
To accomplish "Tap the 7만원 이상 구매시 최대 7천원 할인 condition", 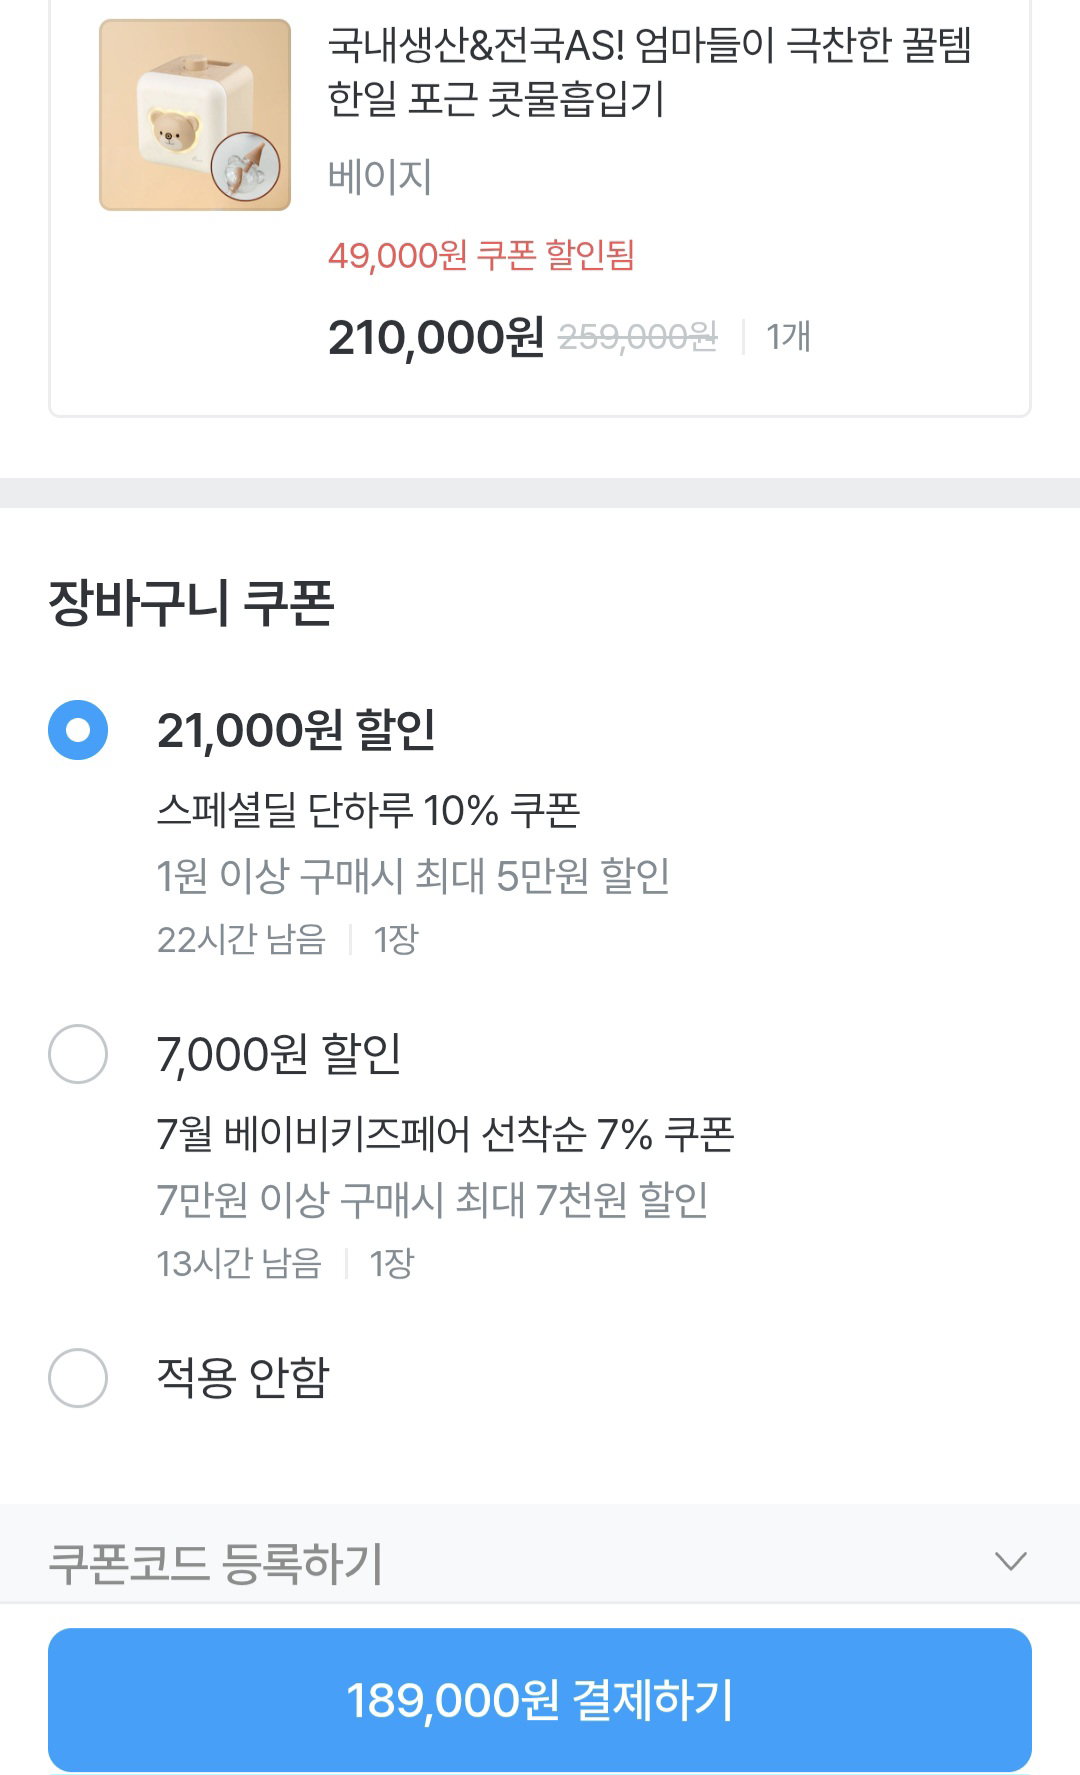I will (432, 1200).
